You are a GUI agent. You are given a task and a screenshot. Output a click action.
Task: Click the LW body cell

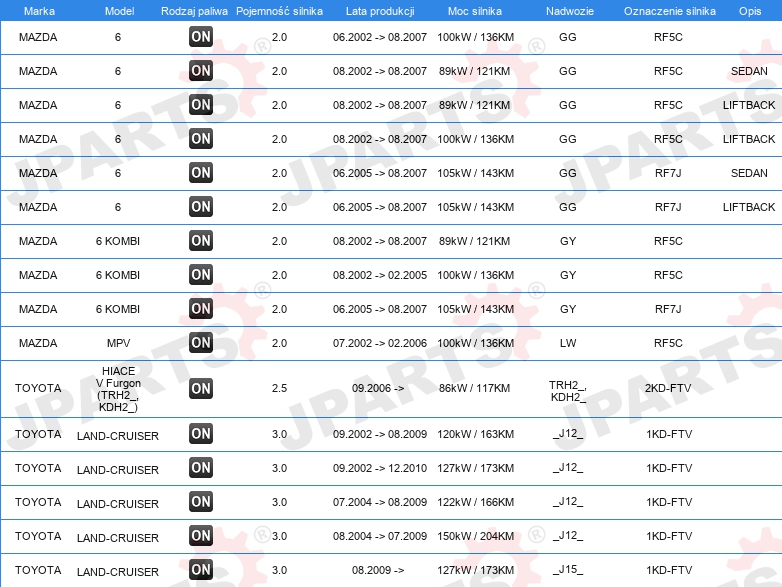pos(568,343)
